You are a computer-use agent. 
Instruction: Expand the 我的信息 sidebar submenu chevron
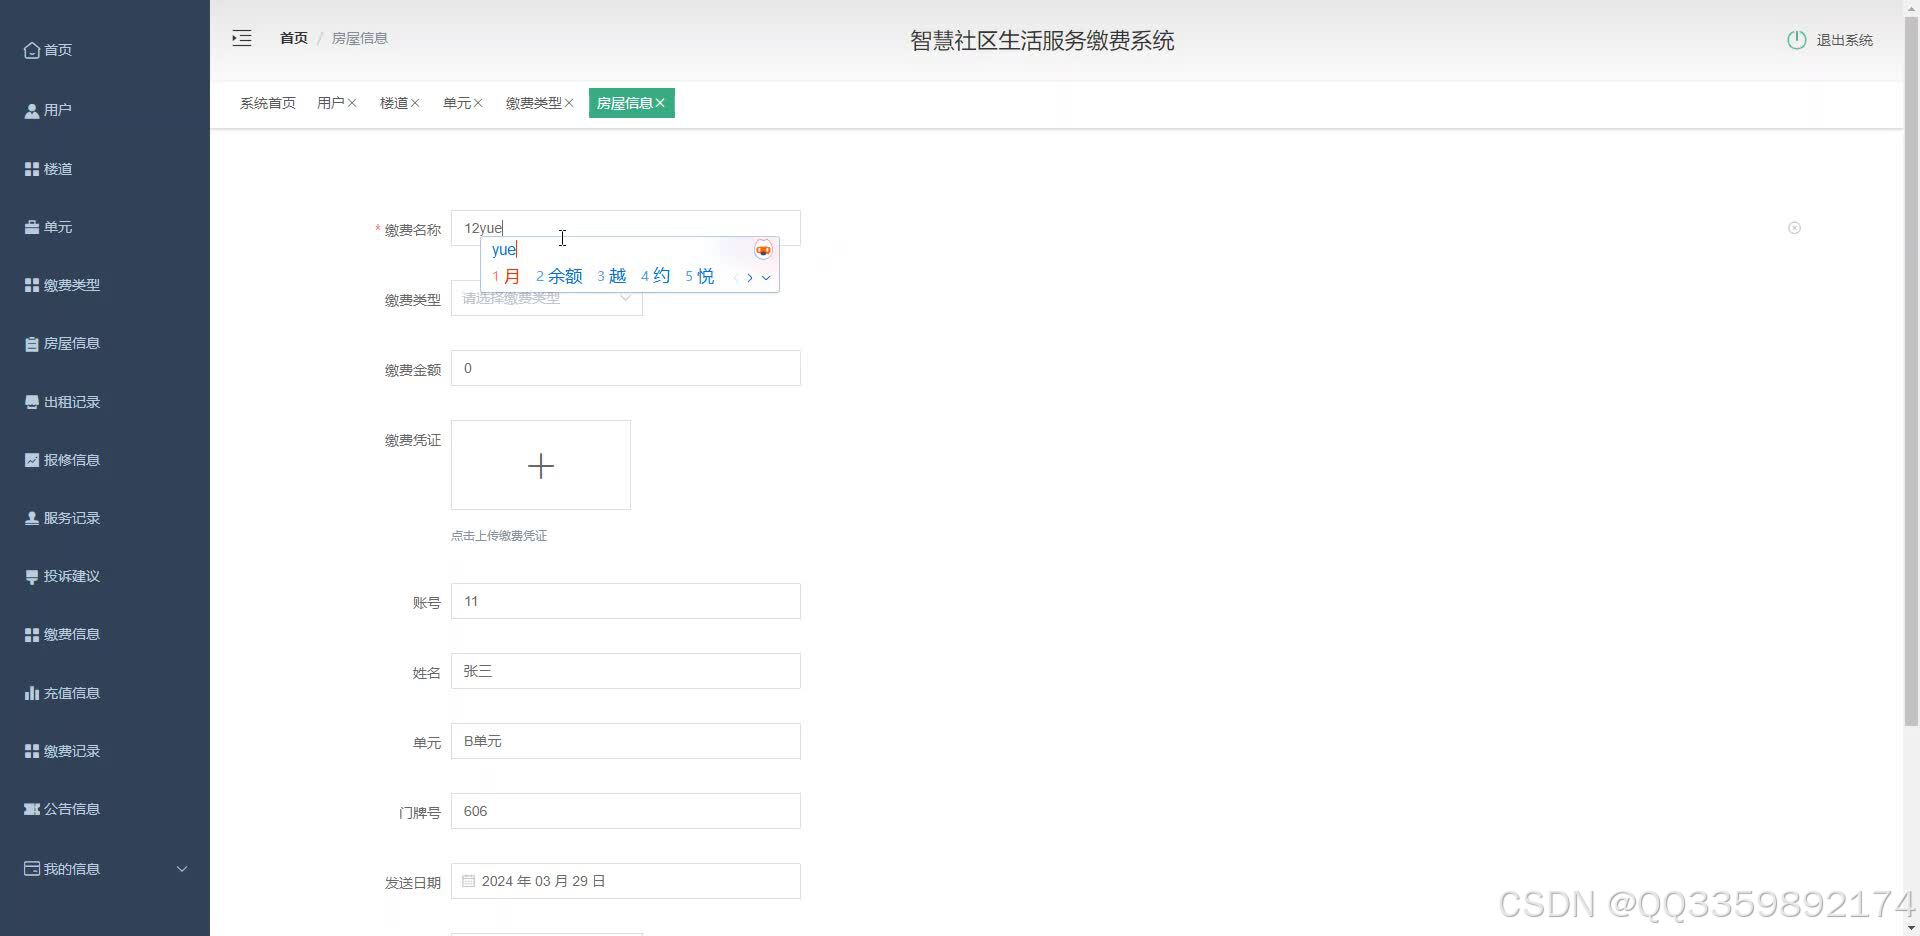pyautogui.click(x=182, y=869)
